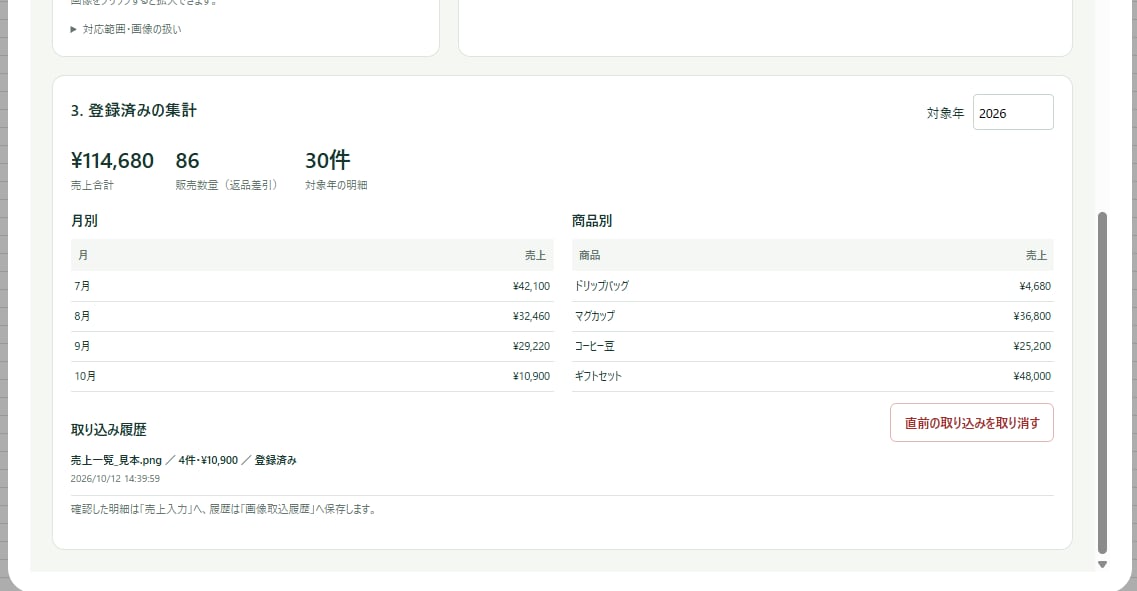The height and width of the screenshot is (591, 1137).
Task: Click the ギフトセット product row
Action: pos(813,376)
